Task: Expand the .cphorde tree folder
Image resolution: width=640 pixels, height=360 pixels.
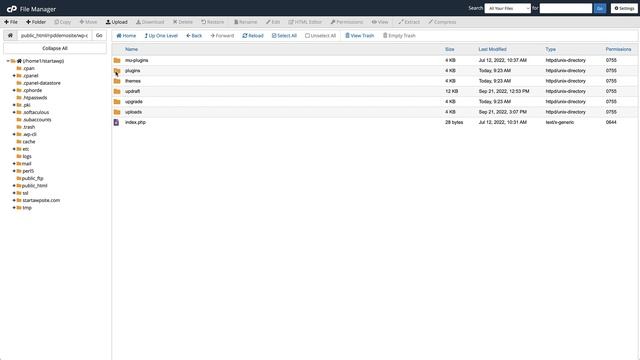Action: point(14,91)
